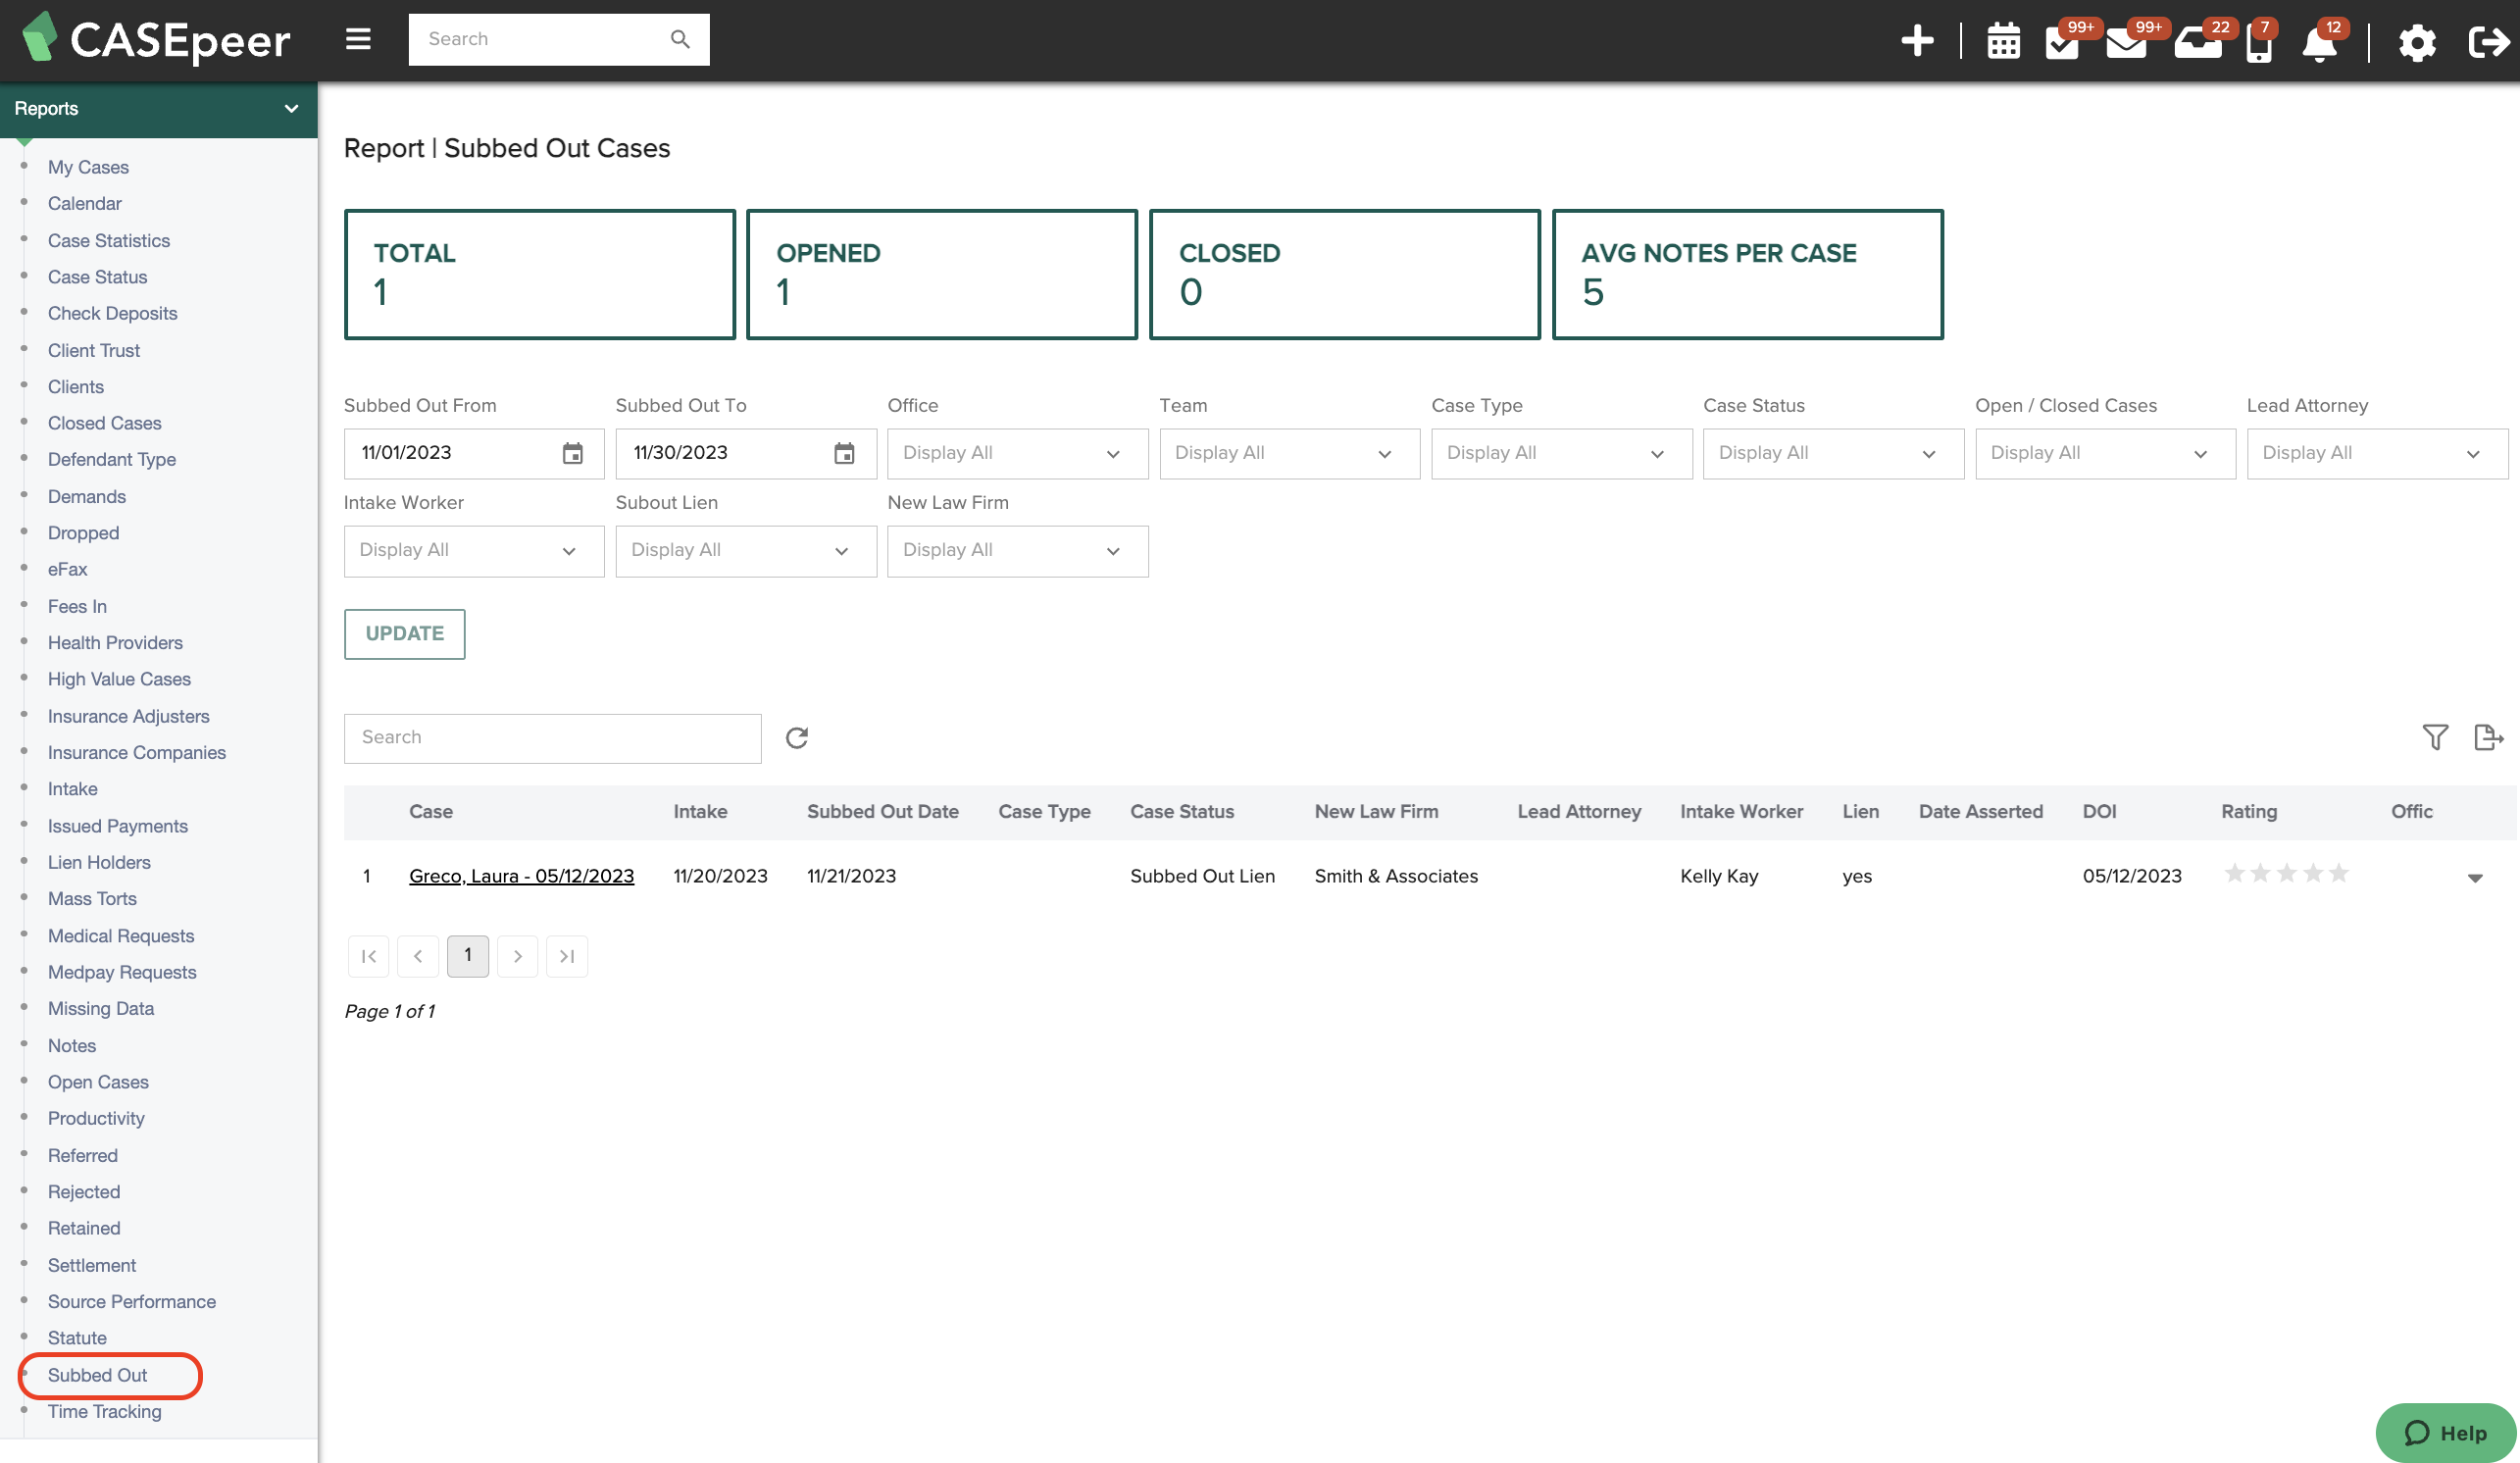Open the notifications bell icon
This screenshot has width=2520, height=1463.
[2319, 44]
